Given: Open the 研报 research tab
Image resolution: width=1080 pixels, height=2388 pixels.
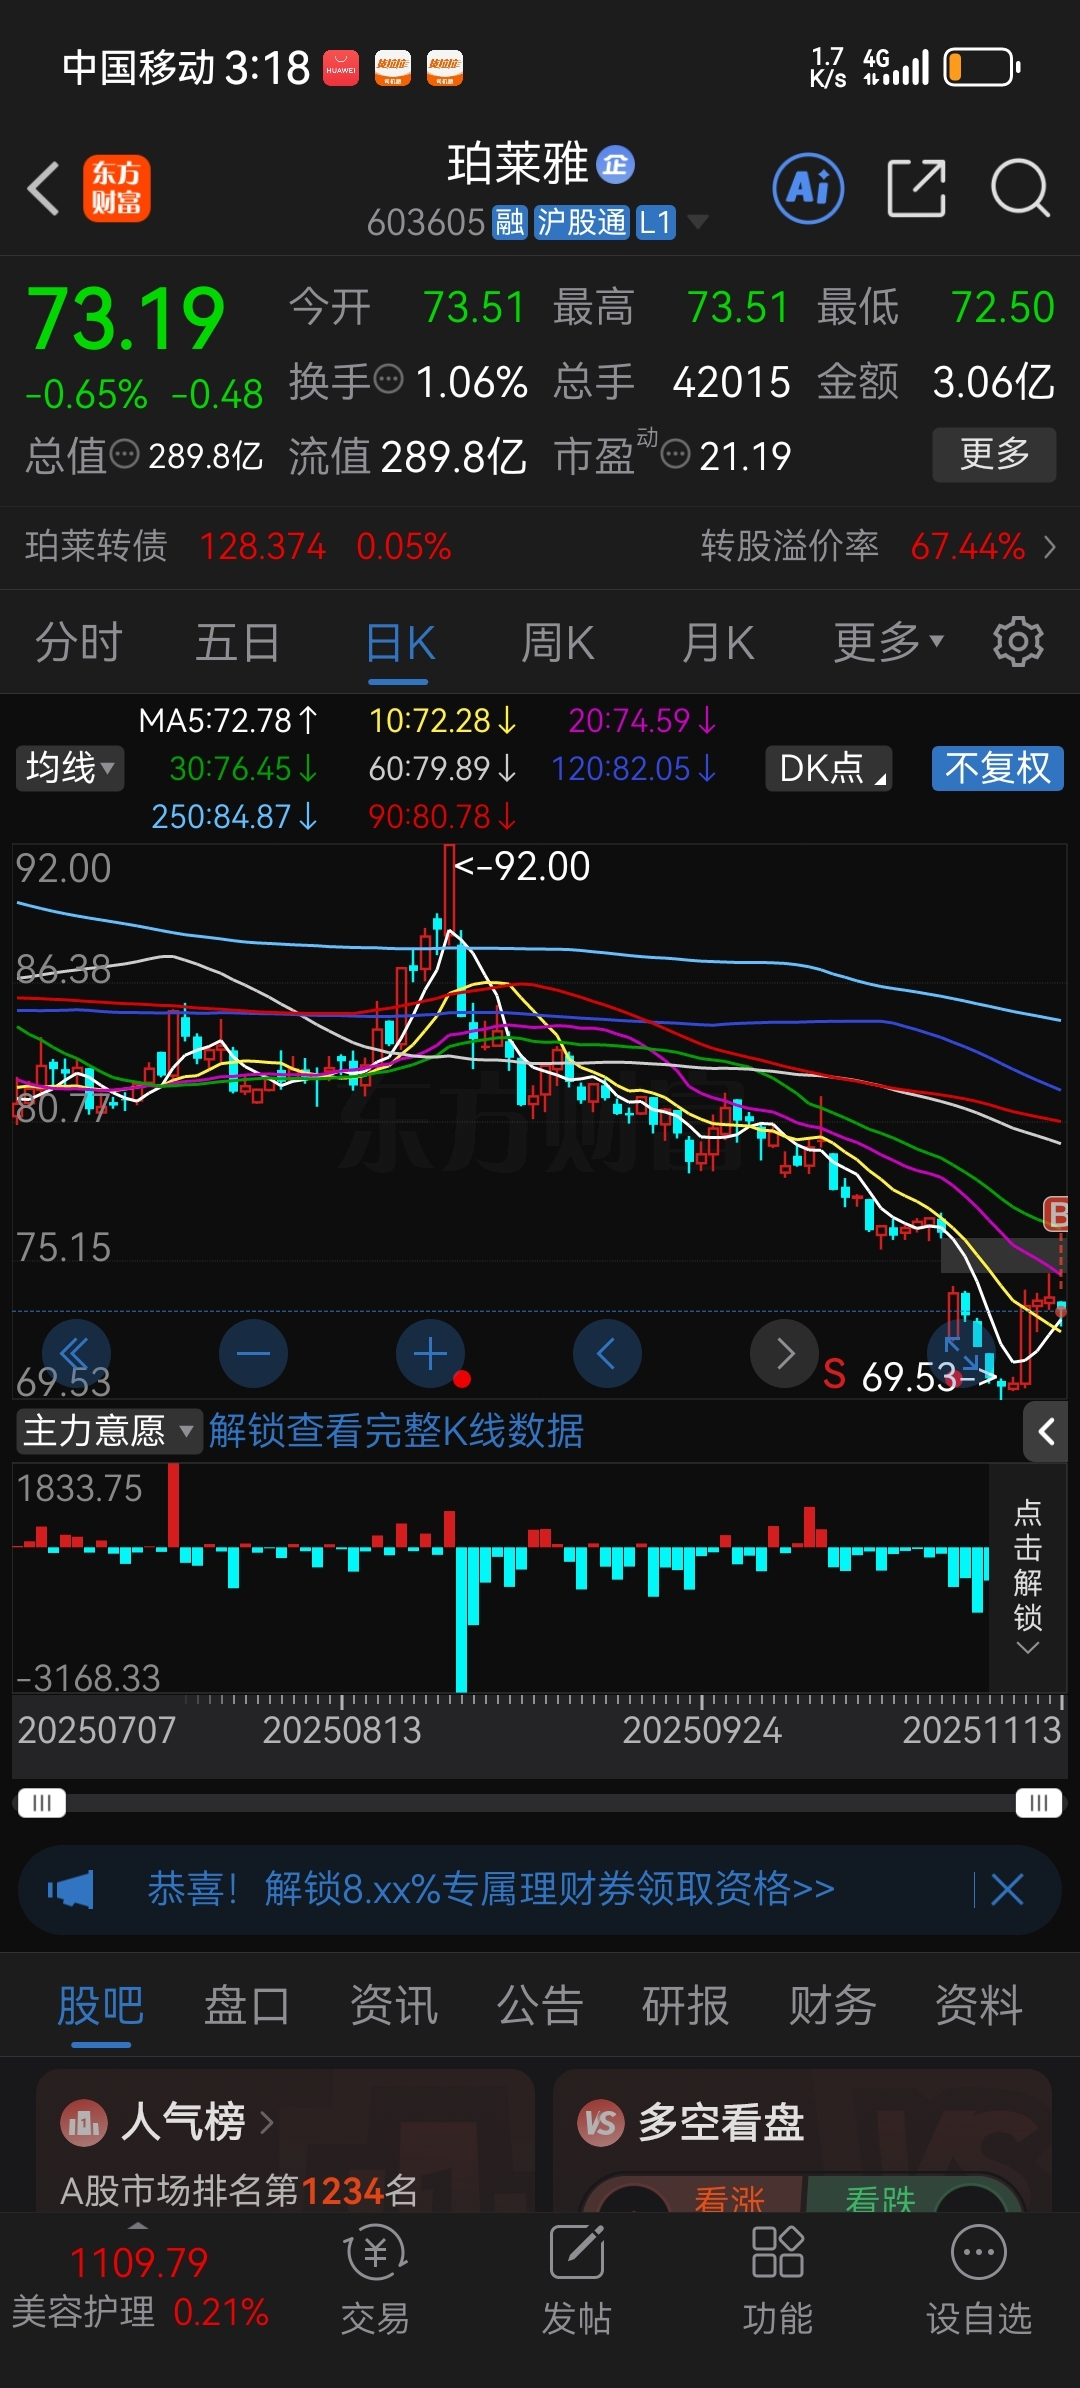Looking at the screenshot, I should coord(686,2005).
